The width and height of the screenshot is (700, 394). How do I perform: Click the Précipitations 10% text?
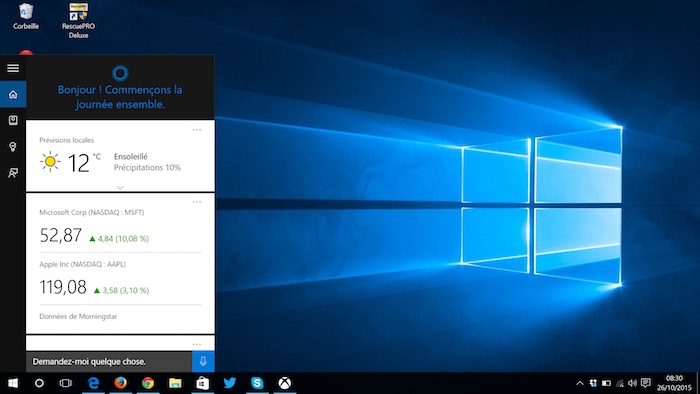147,168
